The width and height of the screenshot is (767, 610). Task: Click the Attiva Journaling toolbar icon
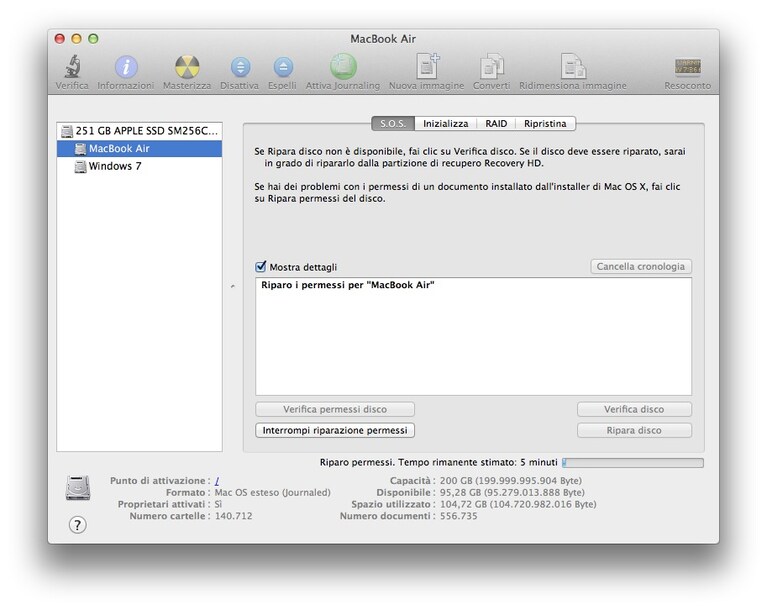coord(343,66)
